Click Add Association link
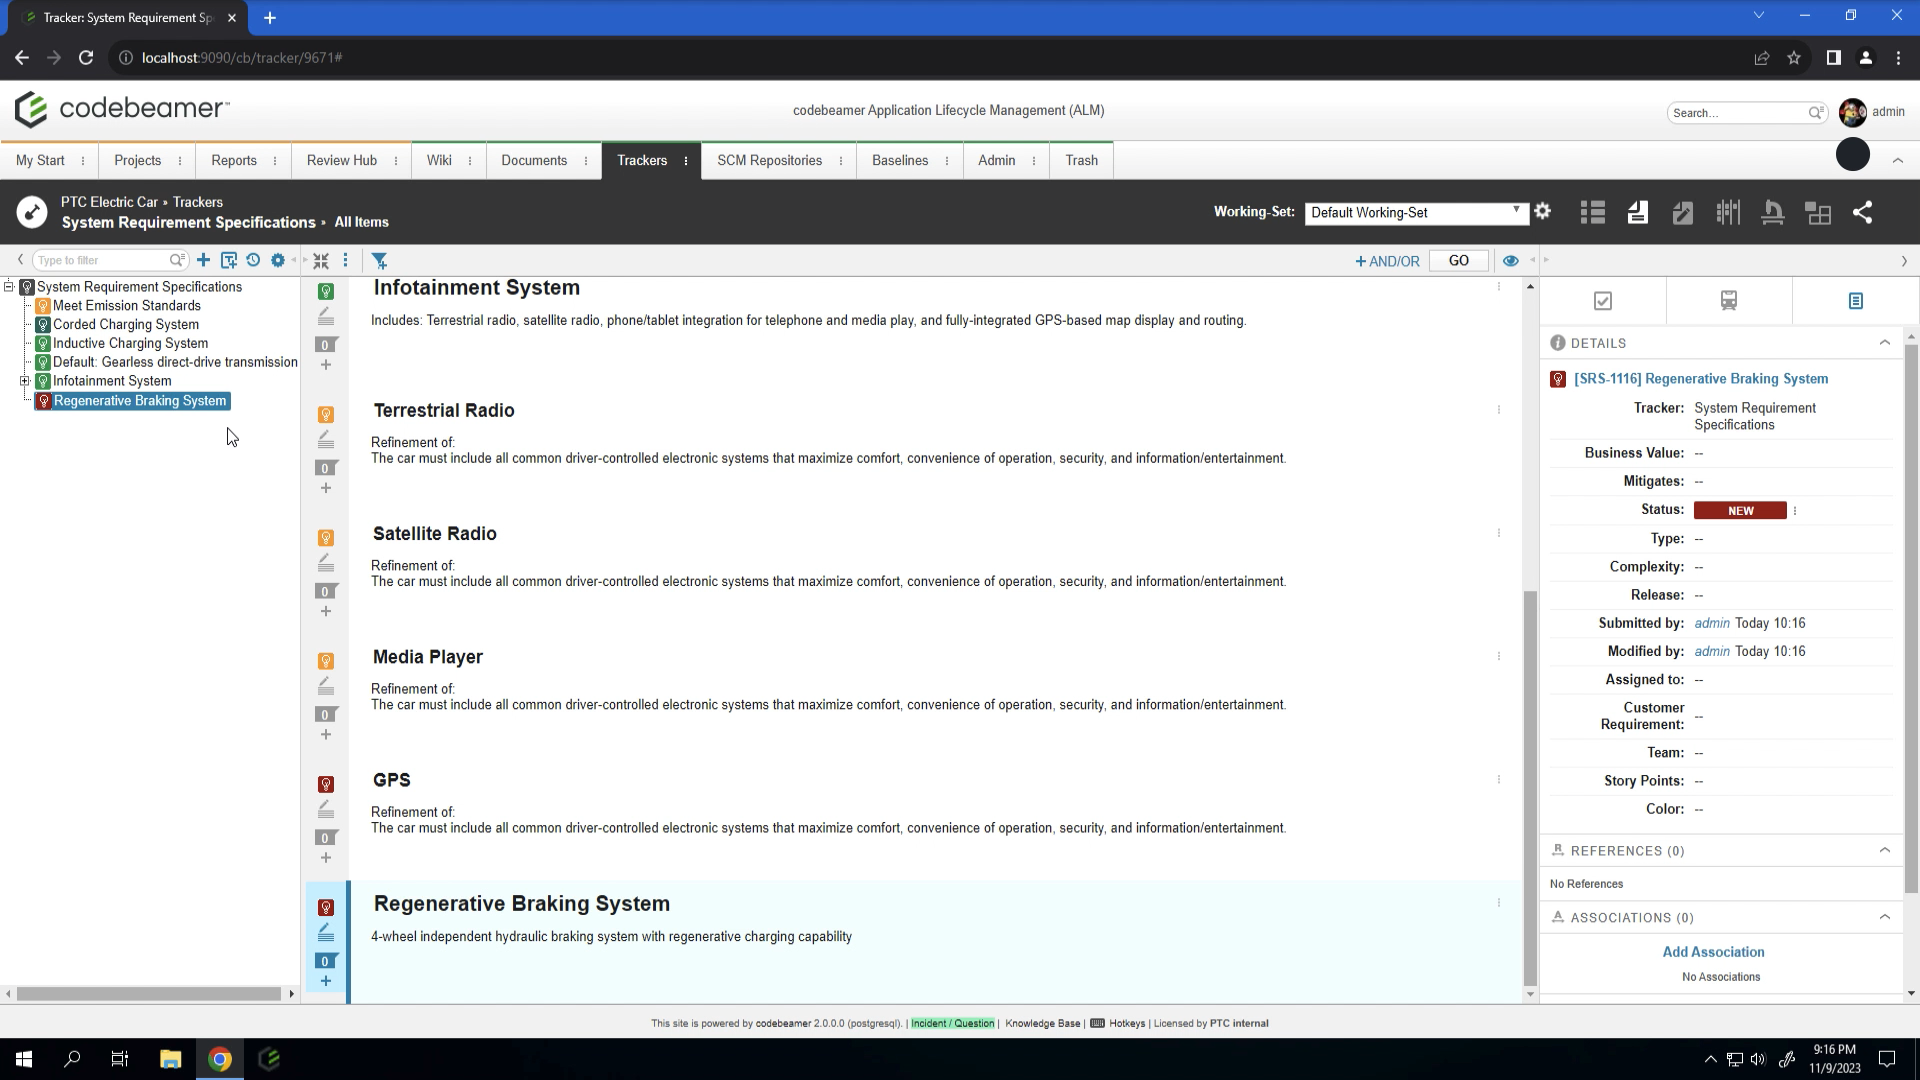Screen dimensions: 1920x1080 coord(1713,952)
